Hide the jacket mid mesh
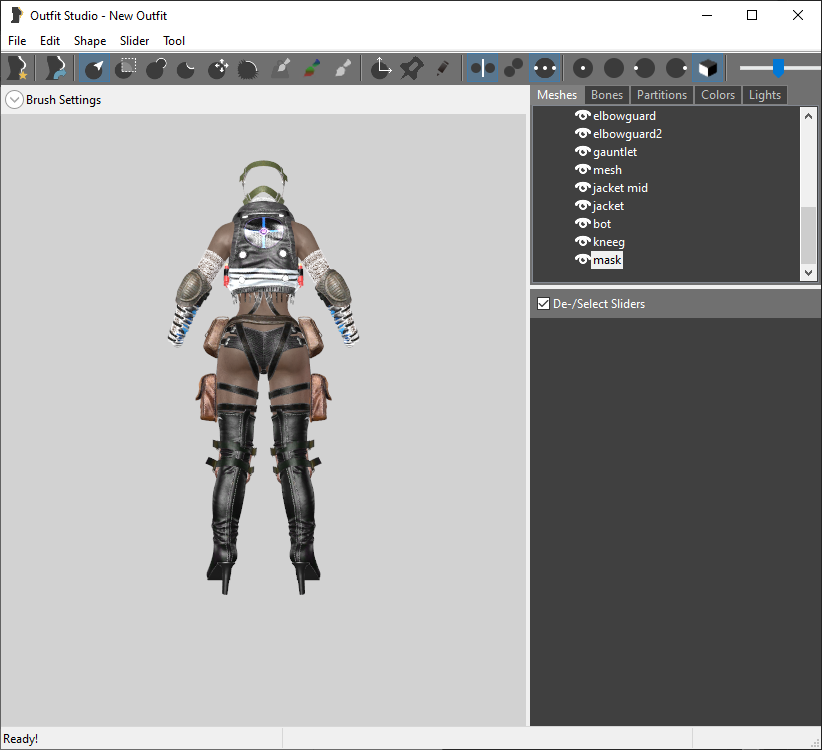Viewport: 822px width, 750px height. 582,188
